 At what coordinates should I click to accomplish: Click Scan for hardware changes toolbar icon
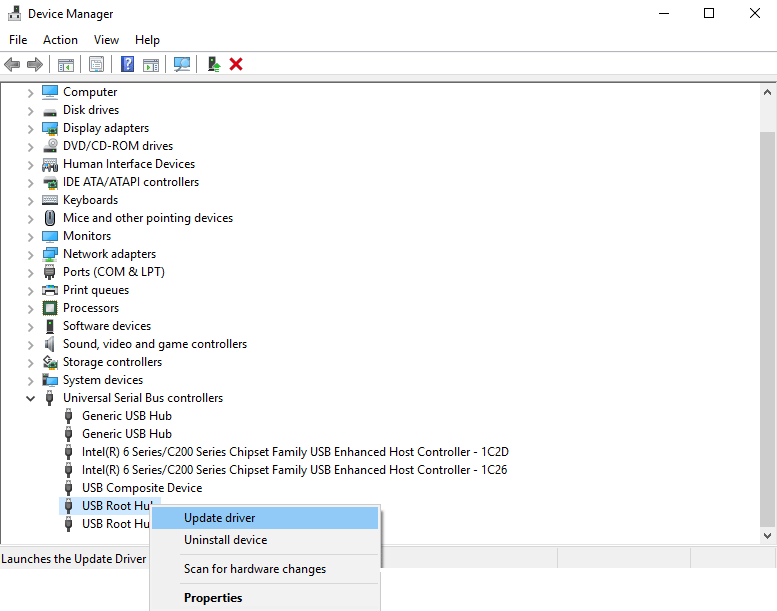coord(182,64)
